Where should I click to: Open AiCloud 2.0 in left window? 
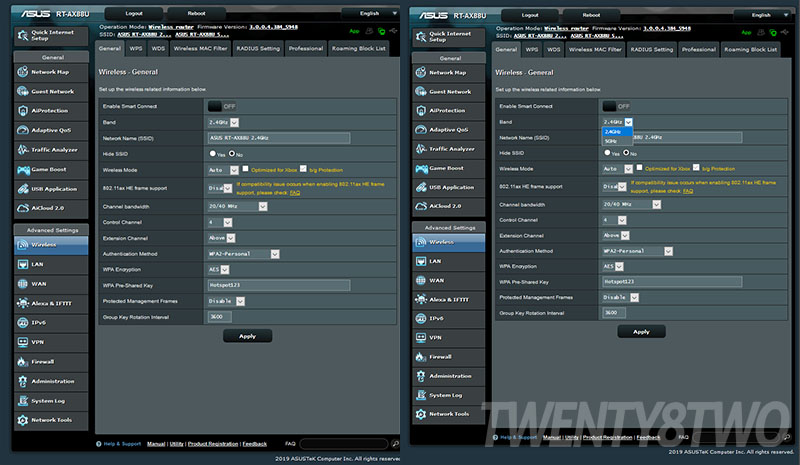(51, 208)
